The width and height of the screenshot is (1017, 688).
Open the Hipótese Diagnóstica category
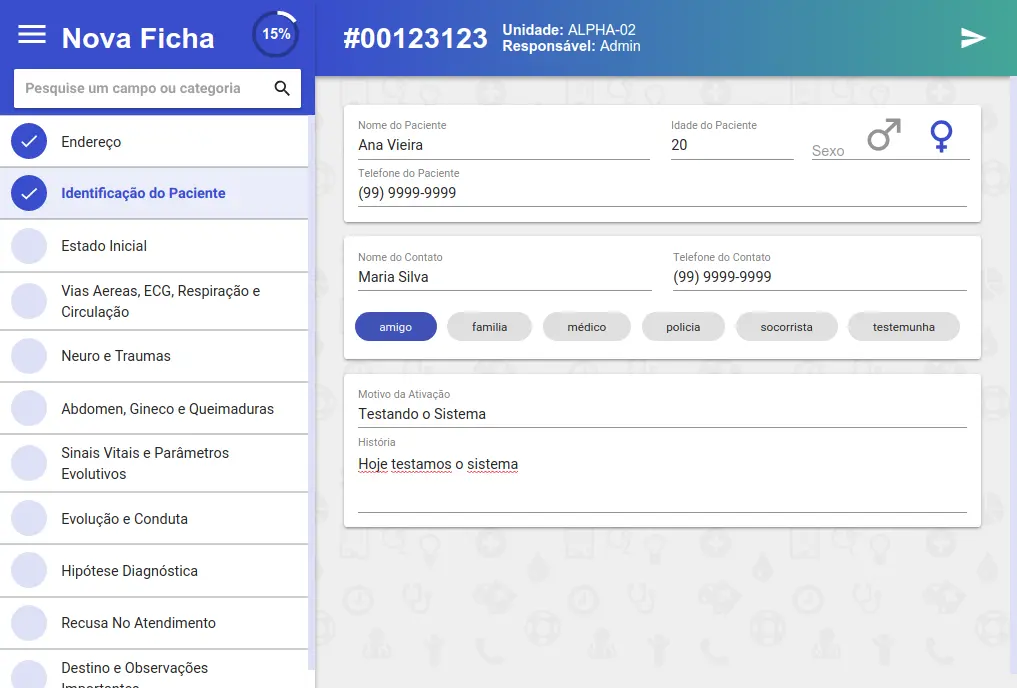tap(129, 571)
